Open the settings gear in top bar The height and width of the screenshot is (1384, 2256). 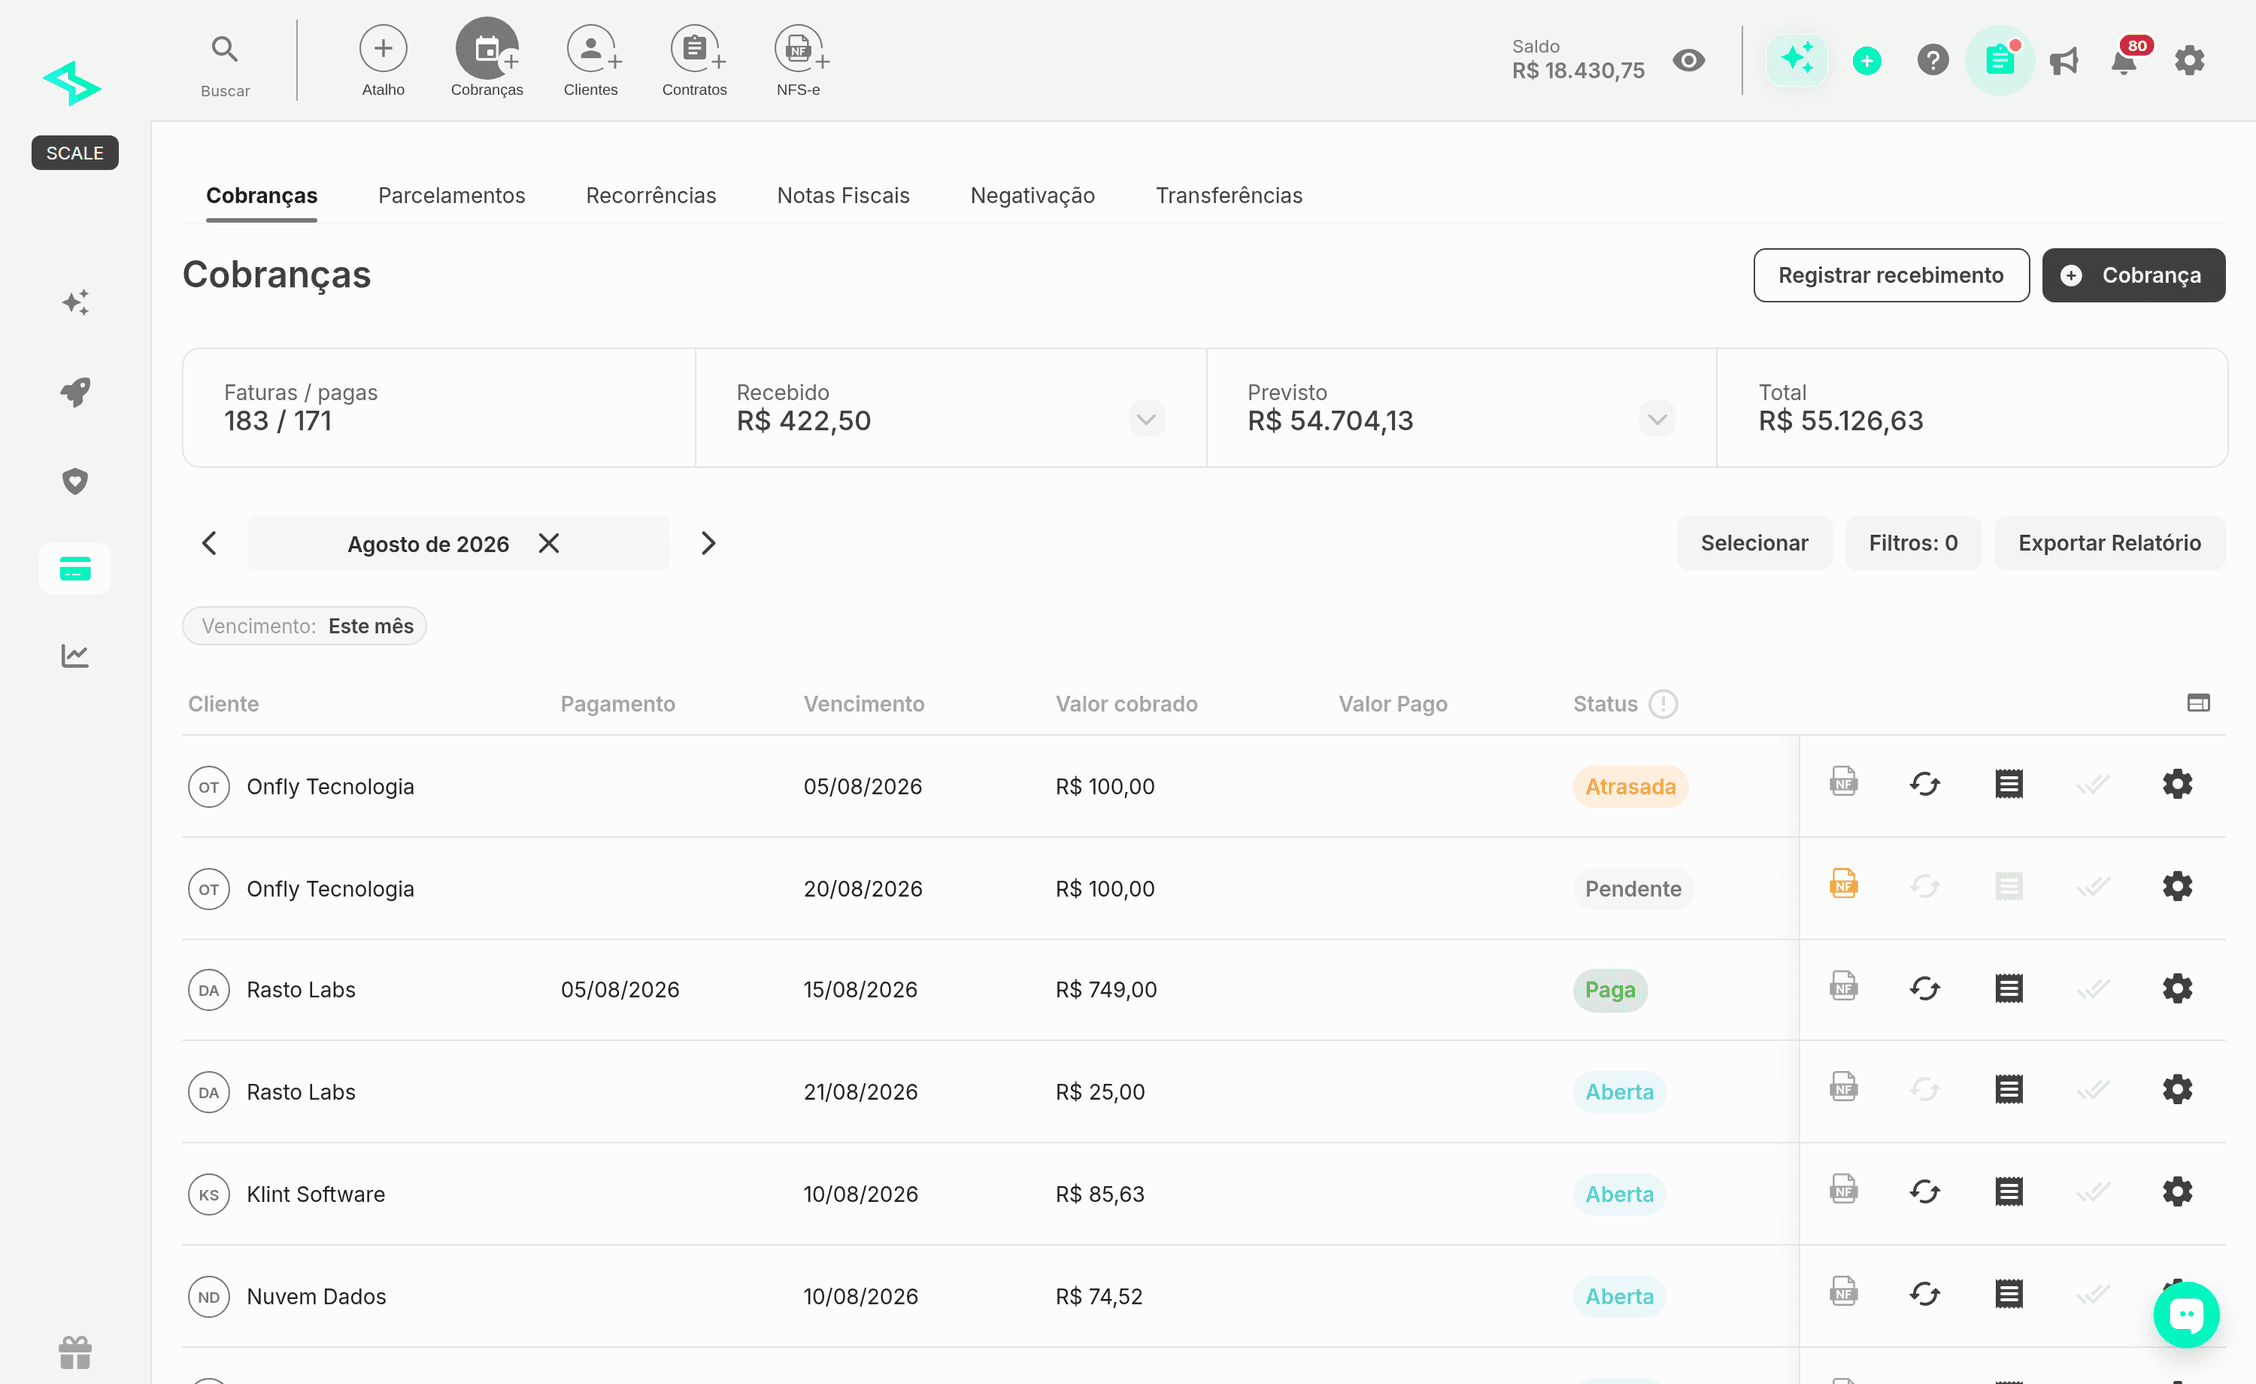tap(2190, 60)
